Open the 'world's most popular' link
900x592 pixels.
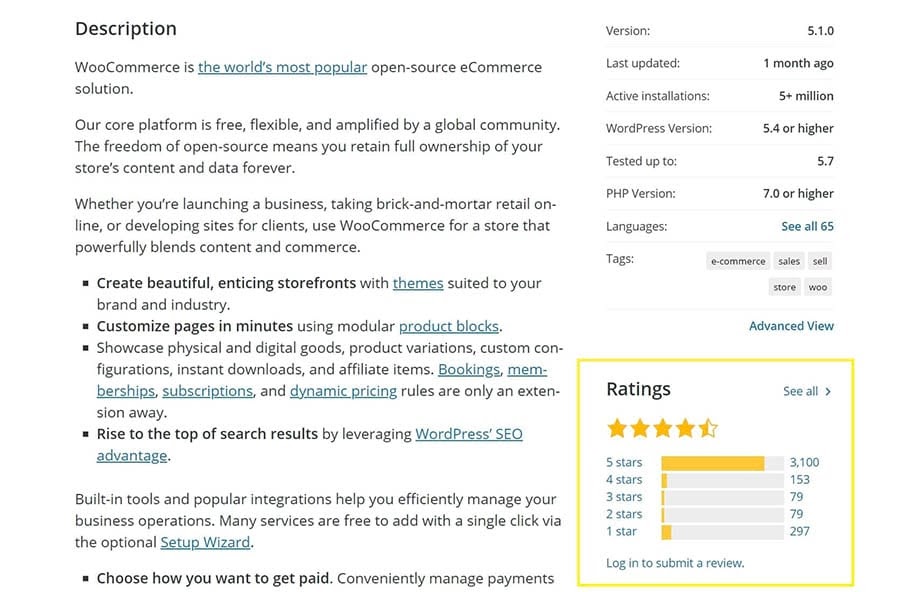pos(282,67)
